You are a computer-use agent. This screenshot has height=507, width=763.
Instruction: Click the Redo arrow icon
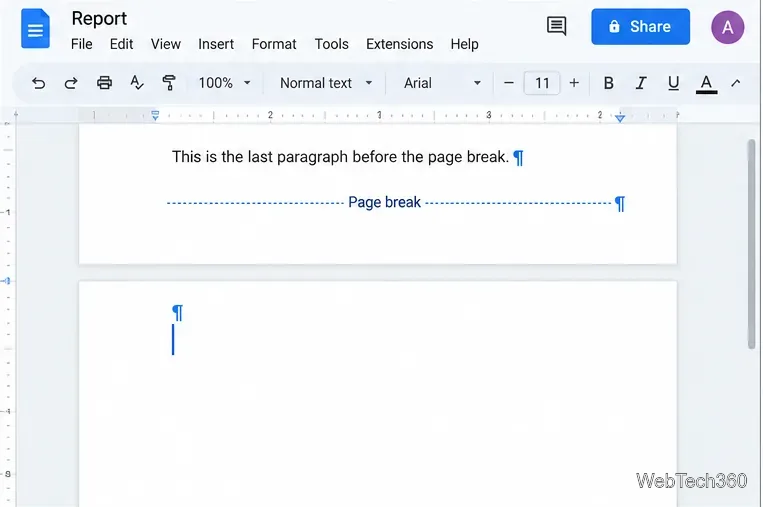[71, 83]
